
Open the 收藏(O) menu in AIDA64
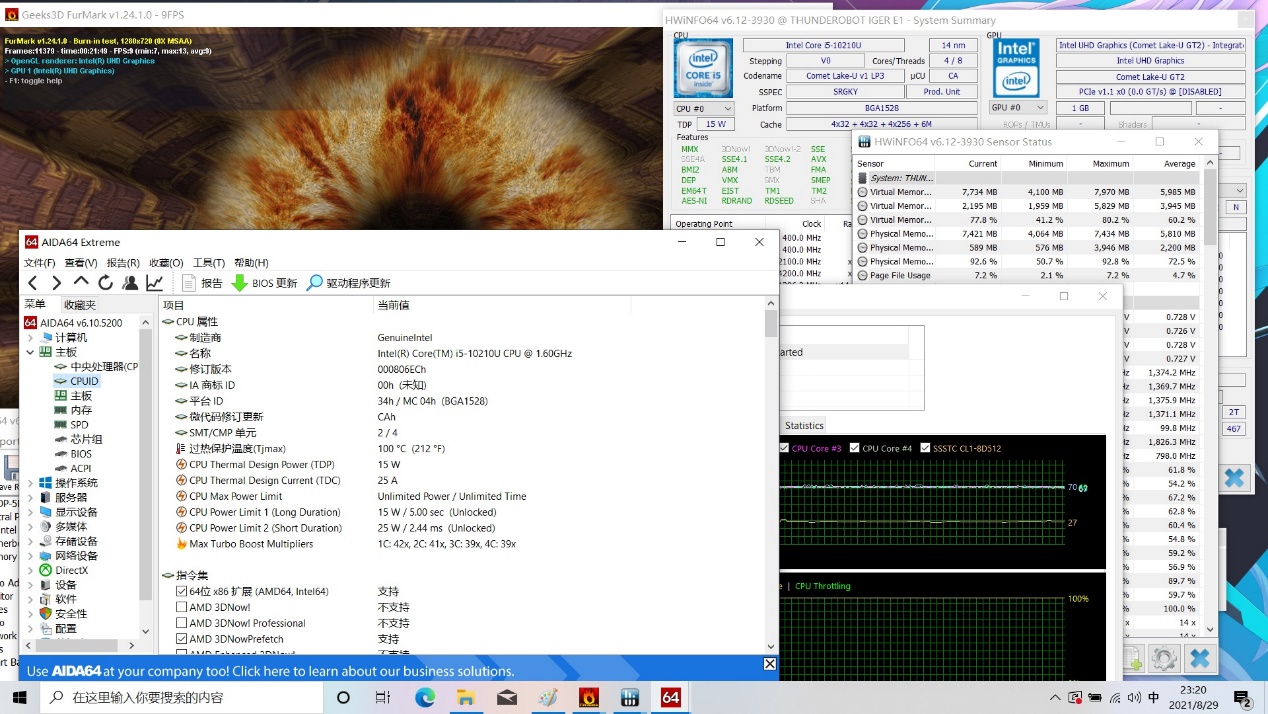tap(166, 263)
